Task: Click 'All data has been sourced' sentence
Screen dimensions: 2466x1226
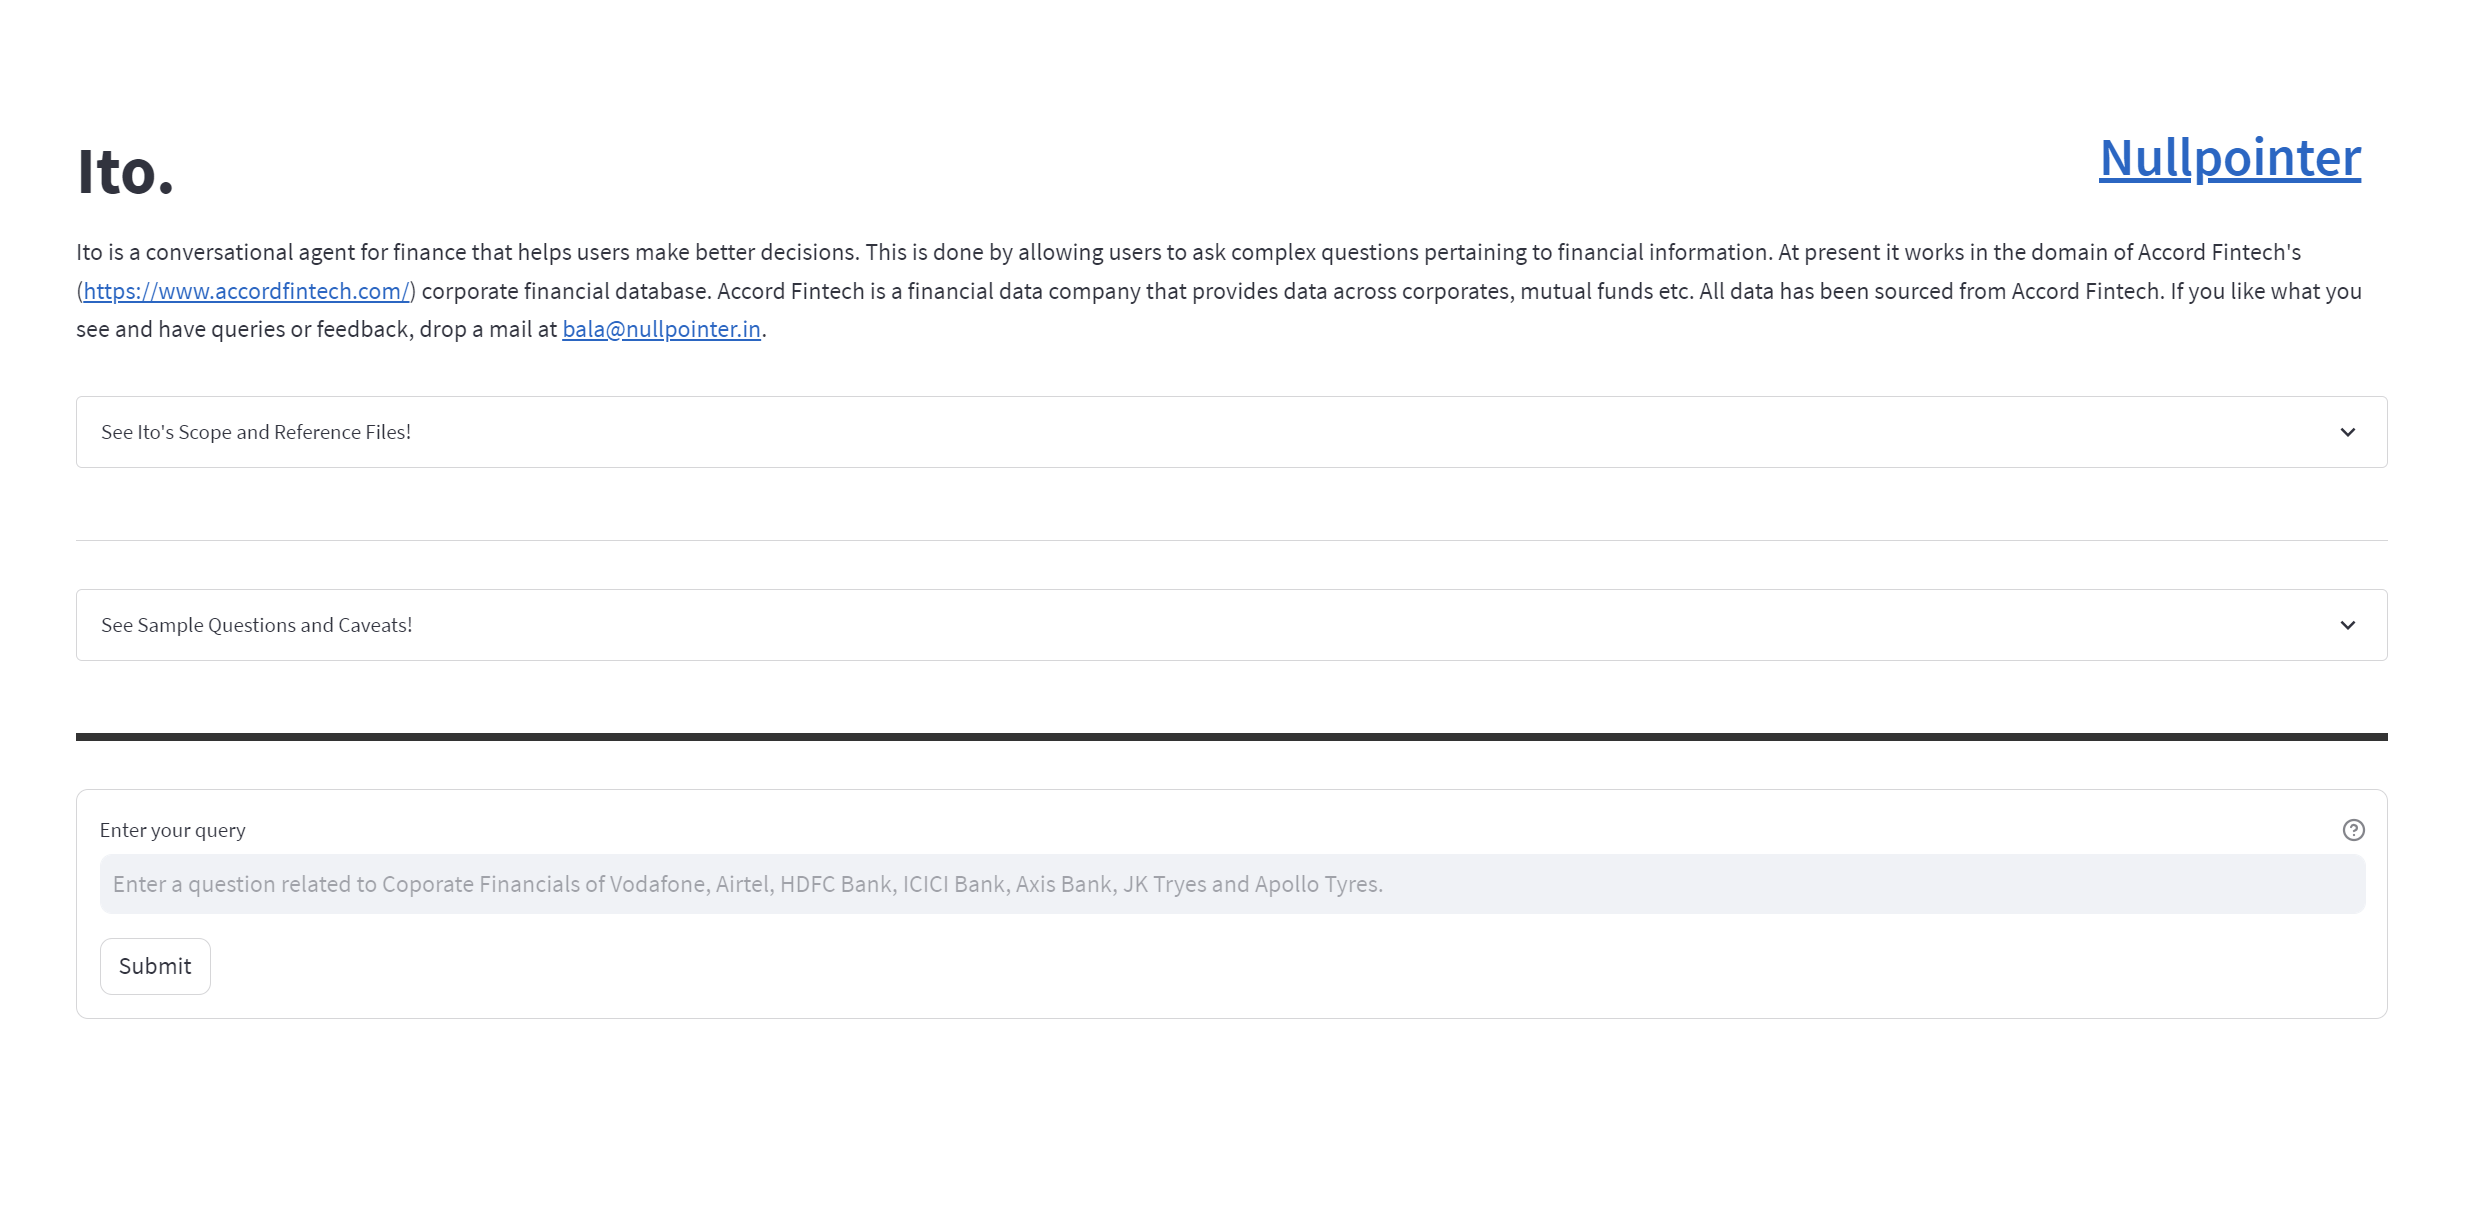Action: pos(1930,291)
